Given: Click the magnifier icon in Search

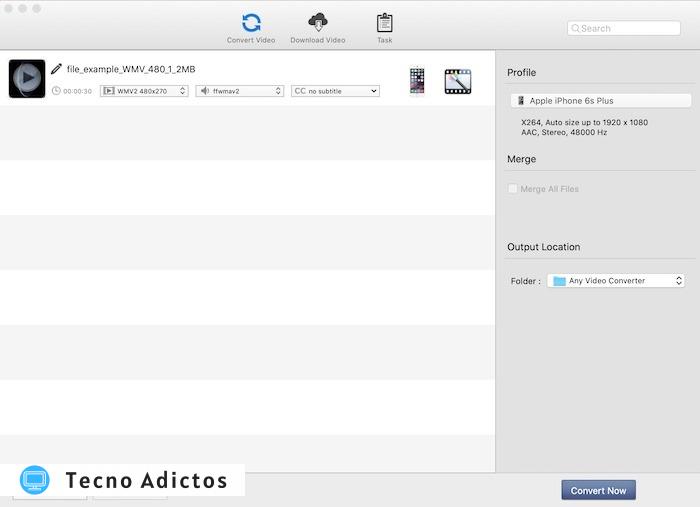Looking at the screenshot, I should 576,28.
